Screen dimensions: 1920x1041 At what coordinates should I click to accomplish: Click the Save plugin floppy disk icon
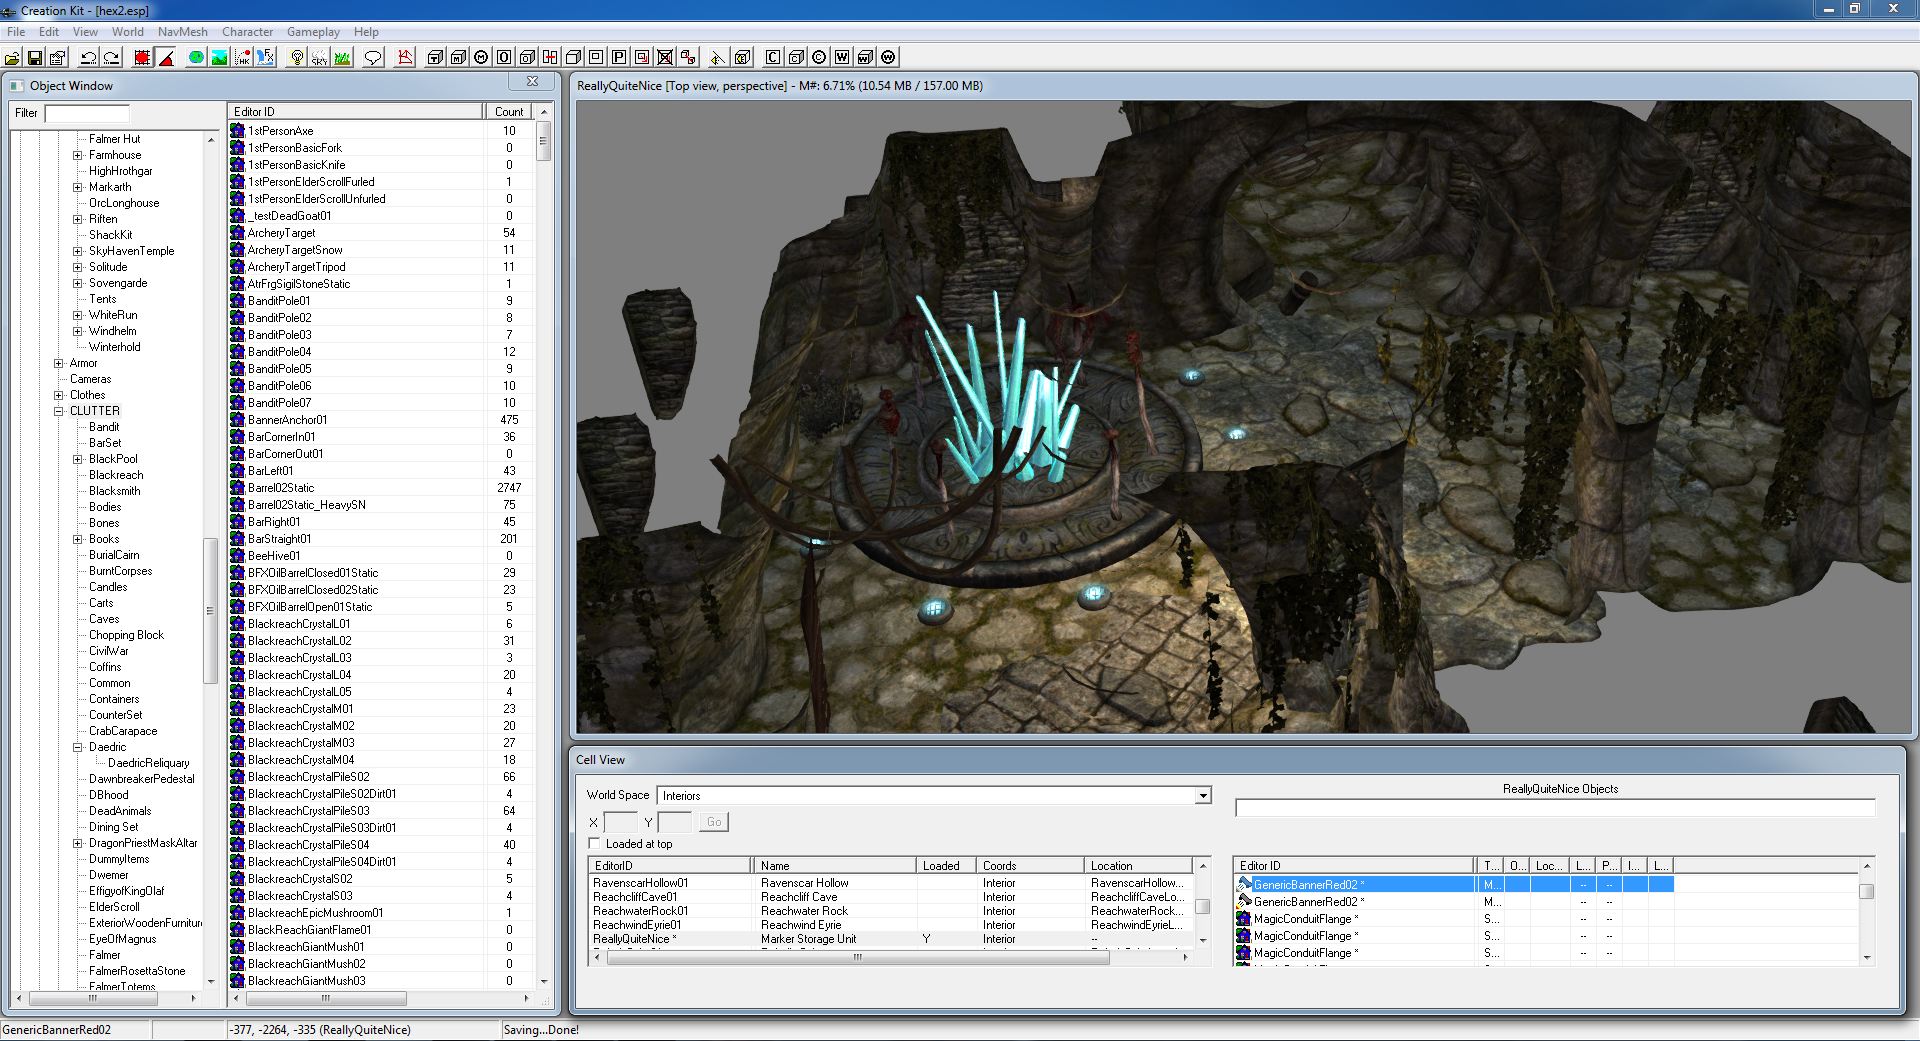pos(35,58)
